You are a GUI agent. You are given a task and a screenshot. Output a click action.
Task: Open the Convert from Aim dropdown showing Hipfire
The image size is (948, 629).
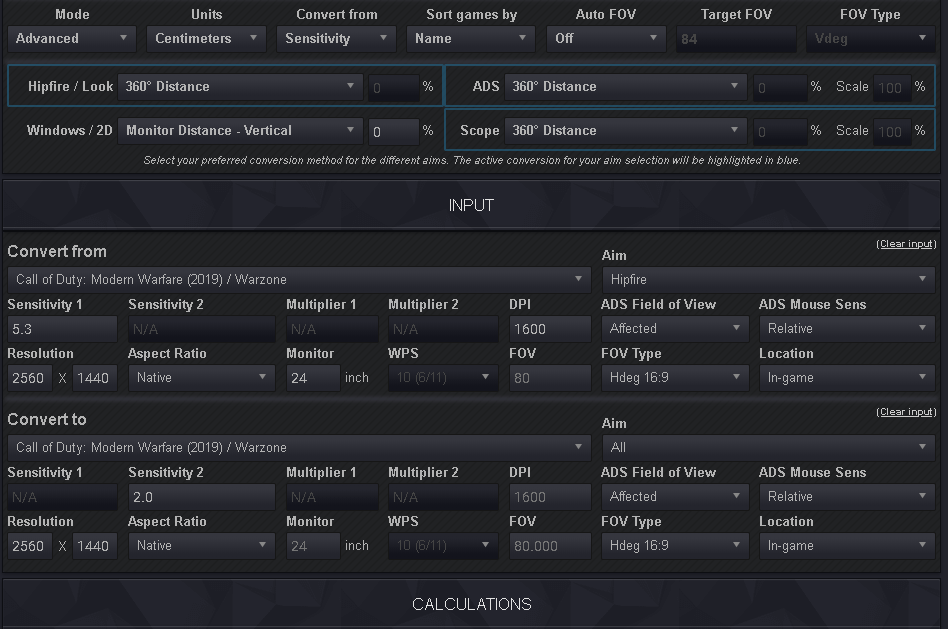768,280
